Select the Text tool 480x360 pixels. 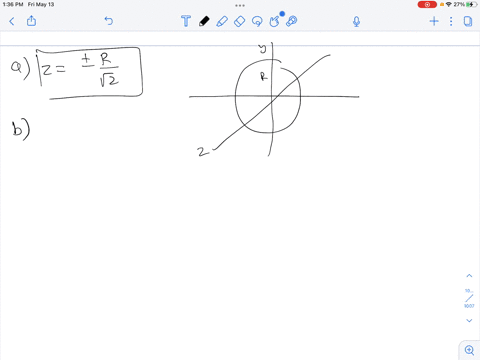coord(186,21)
